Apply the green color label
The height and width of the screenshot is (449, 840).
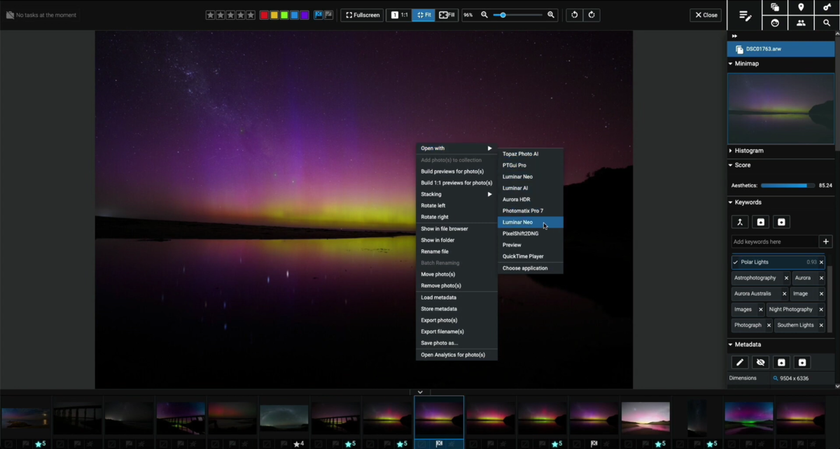284,15
